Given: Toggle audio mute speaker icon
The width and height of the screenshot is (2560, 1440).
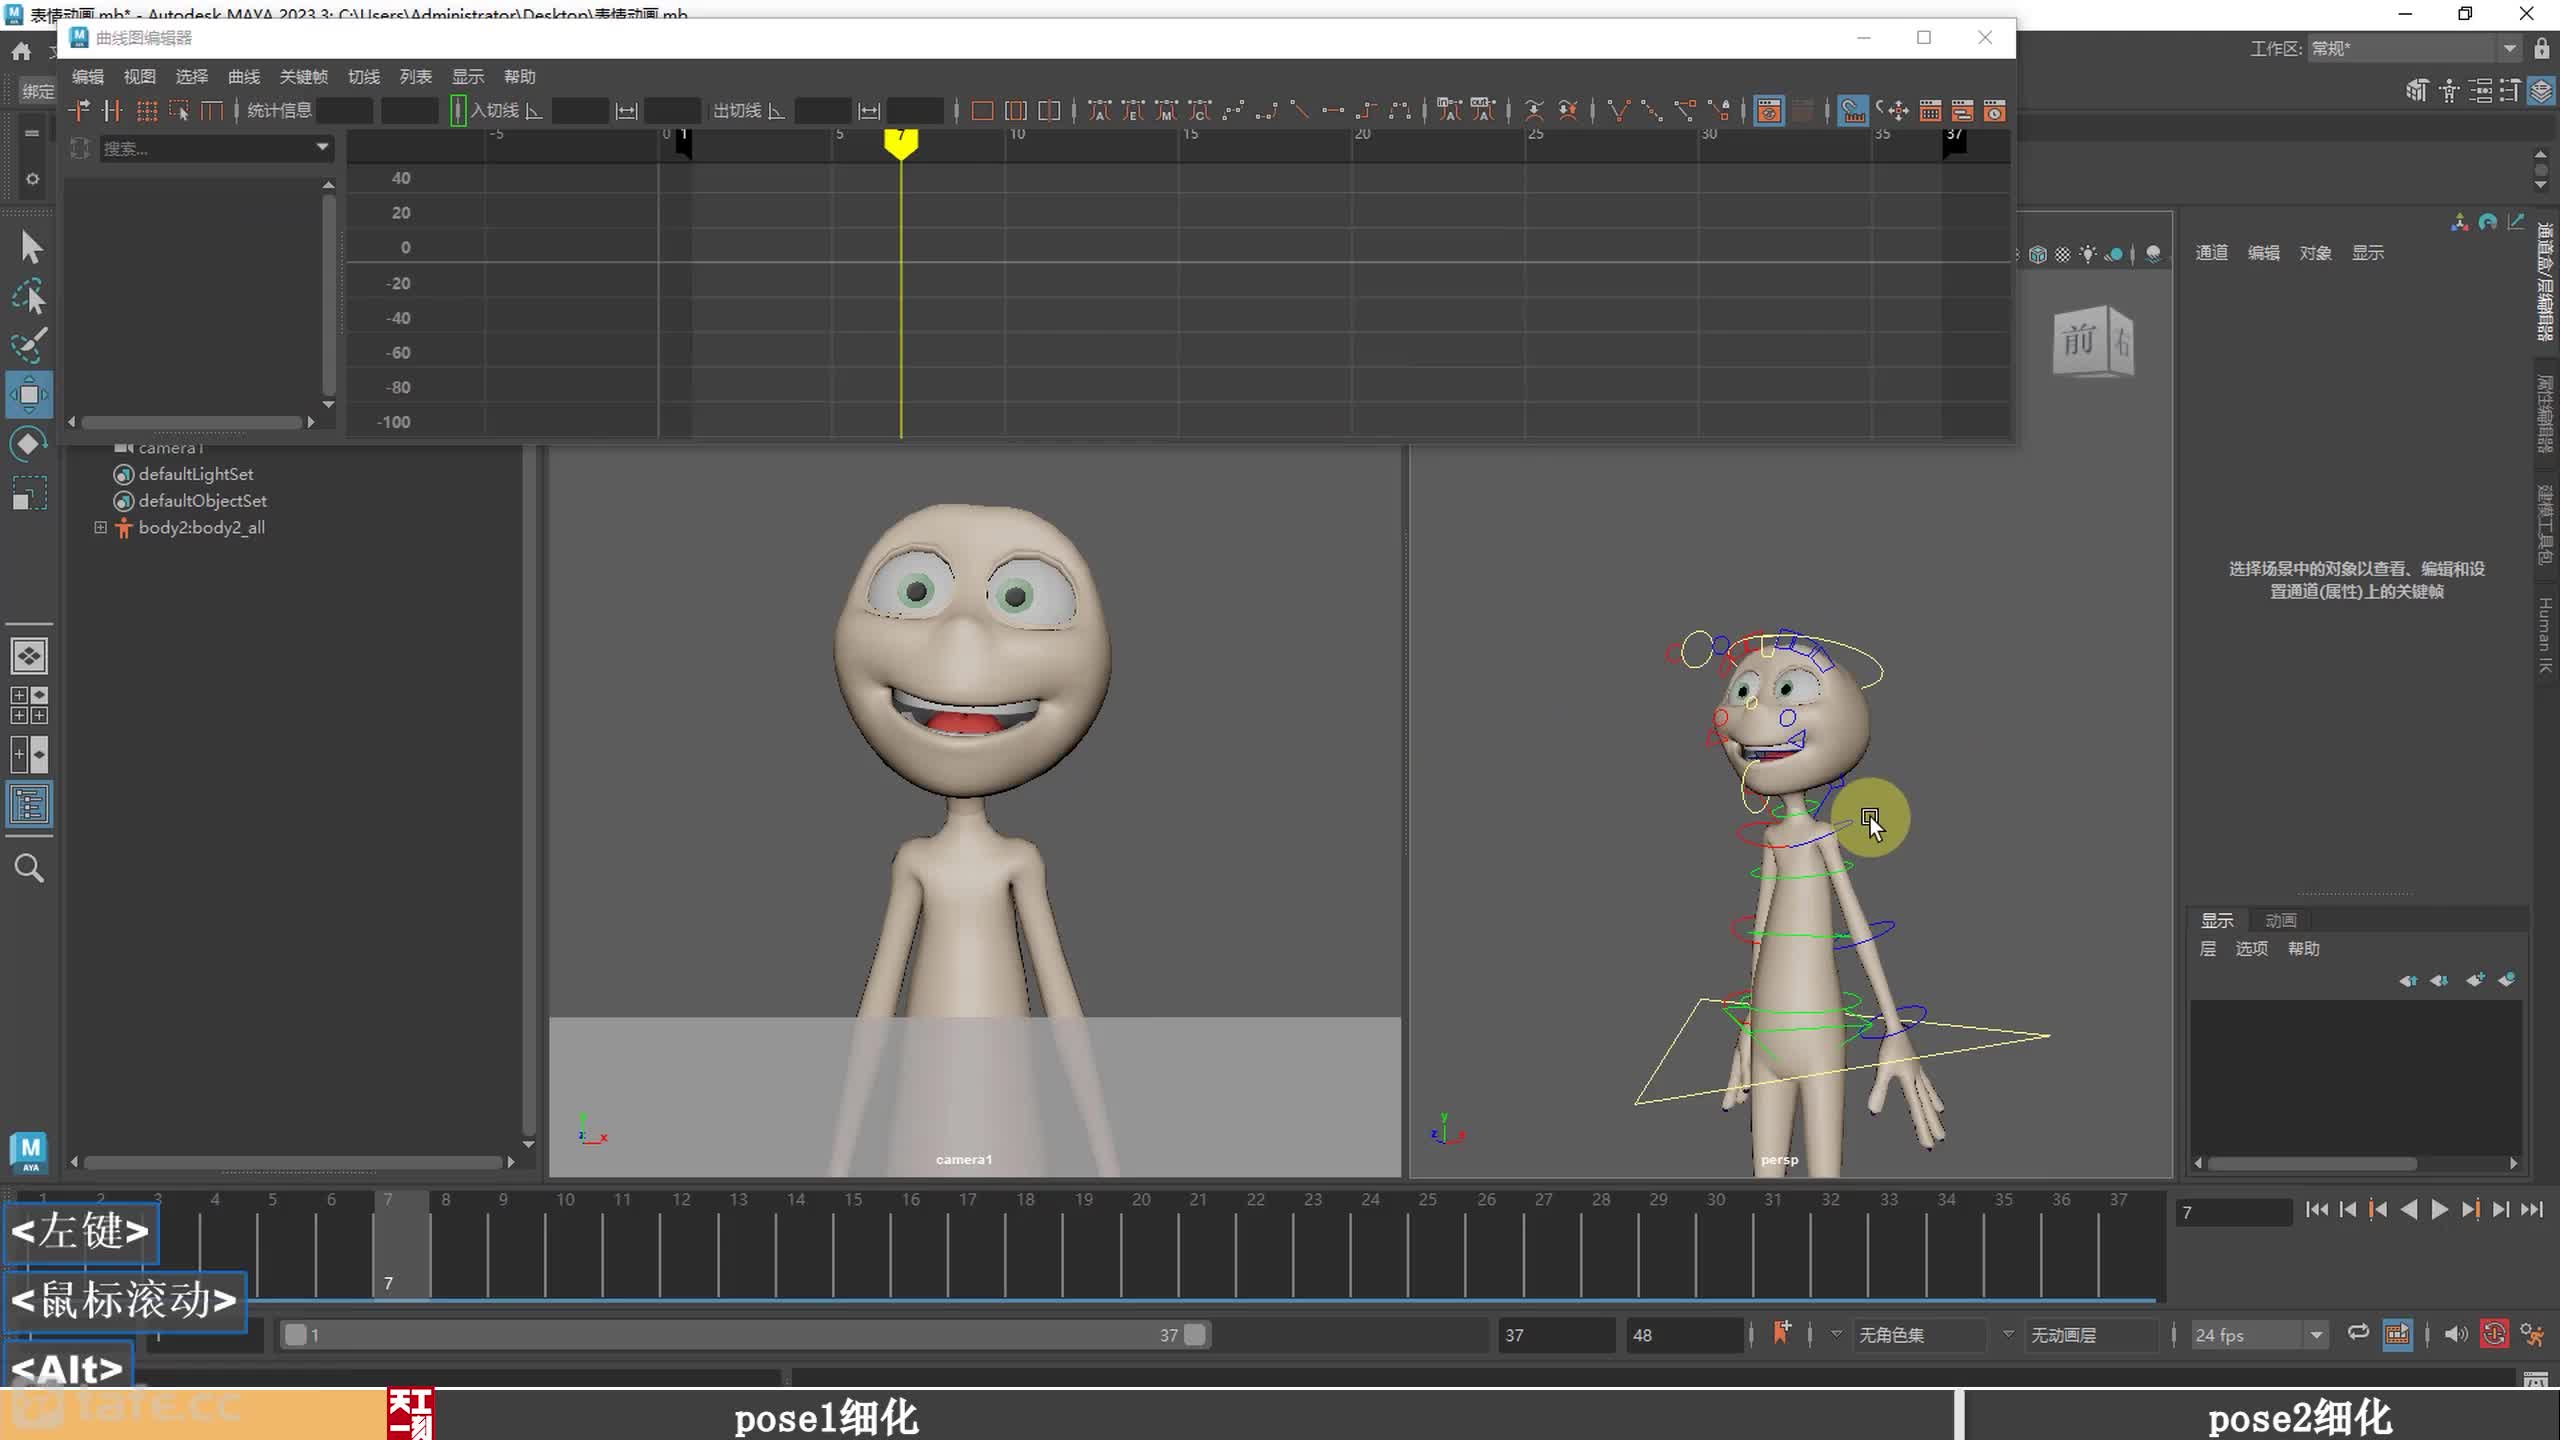Looking at the screenshot, I should (2455, 1333).
